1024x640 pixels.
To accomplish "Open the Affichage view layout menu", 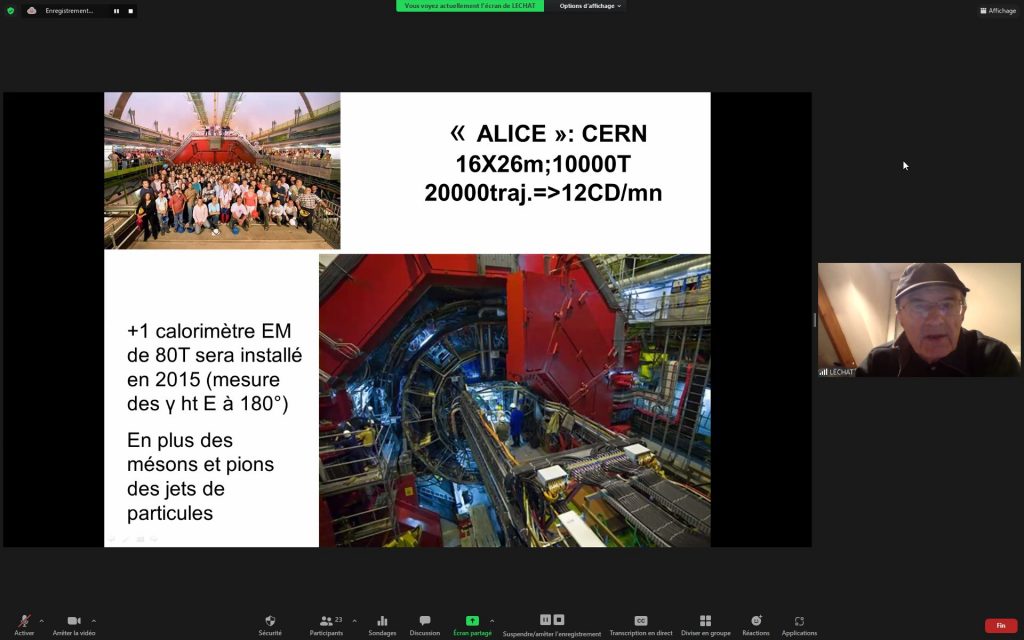I will 998,10.
